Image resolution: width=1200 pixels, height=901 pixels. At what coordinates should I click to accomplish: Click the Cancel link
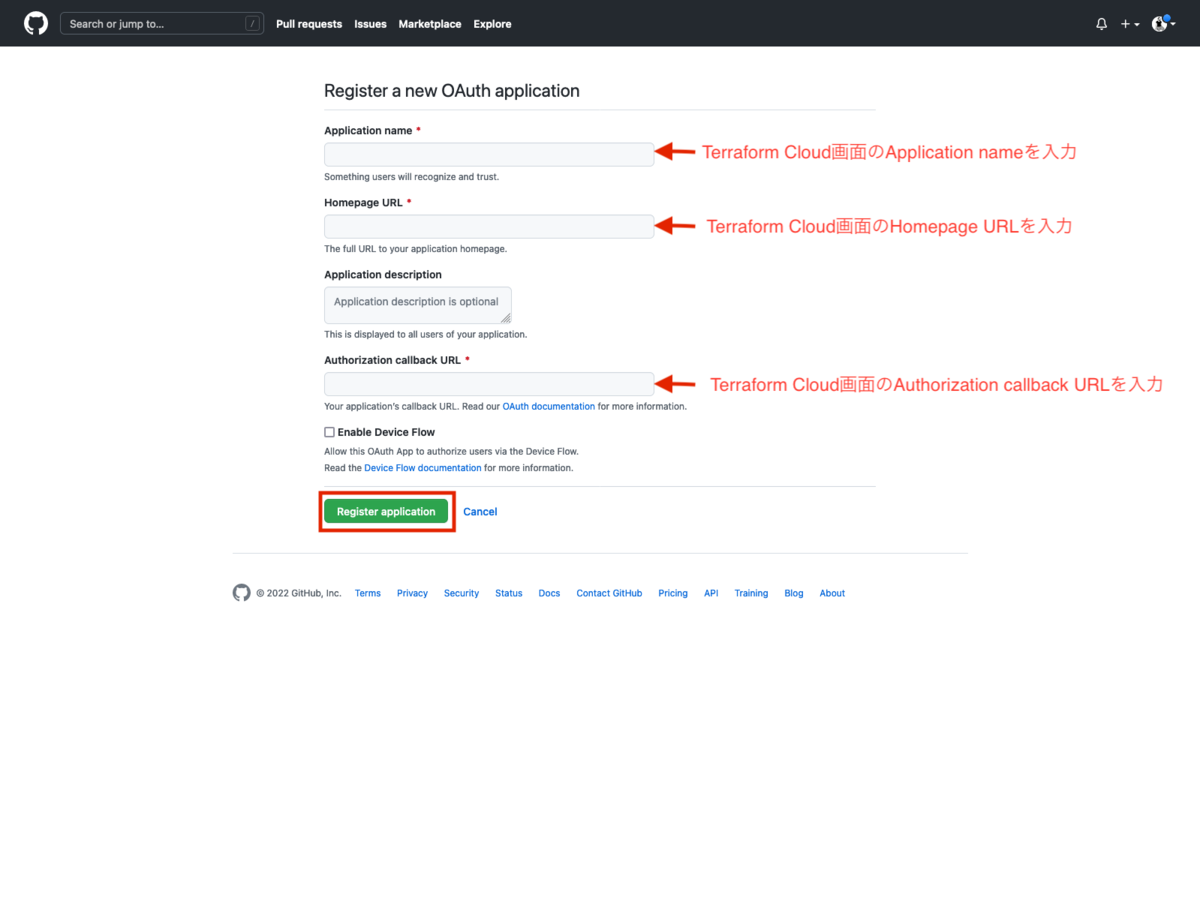480,512
